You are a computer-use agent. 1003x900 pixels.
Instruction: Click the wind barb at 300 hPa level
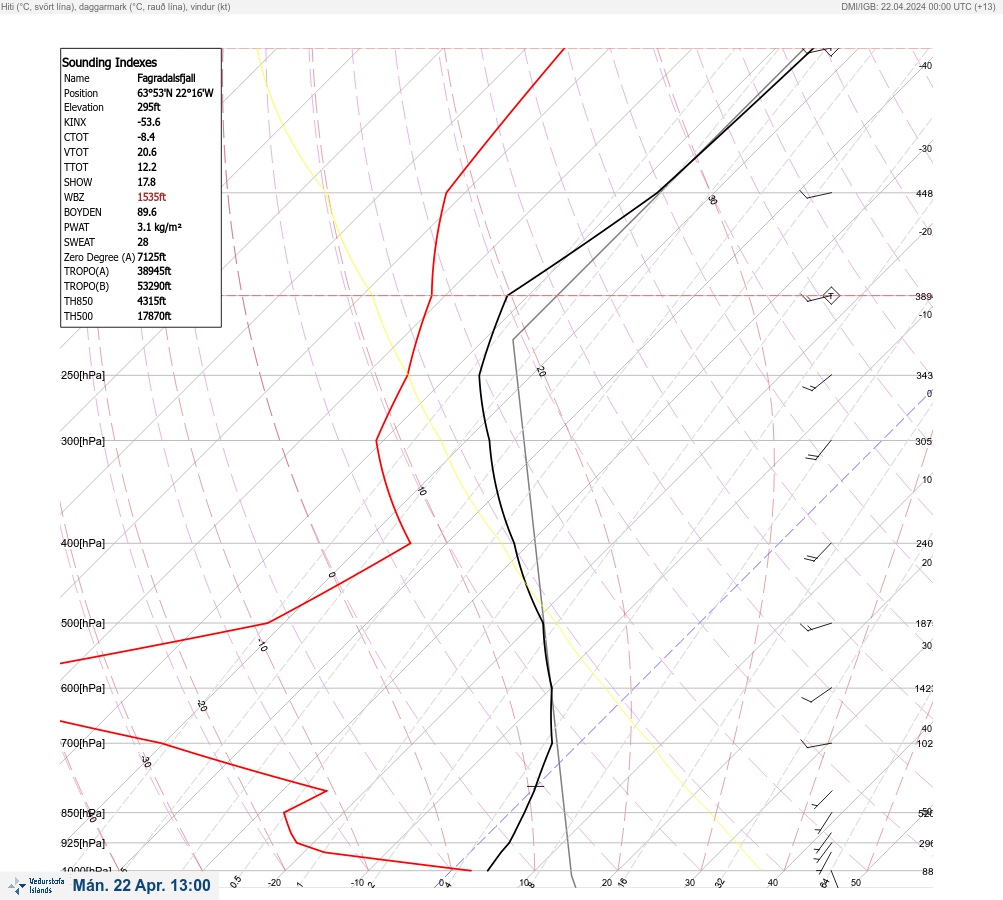pyautogui.click(x=818, y=450)
